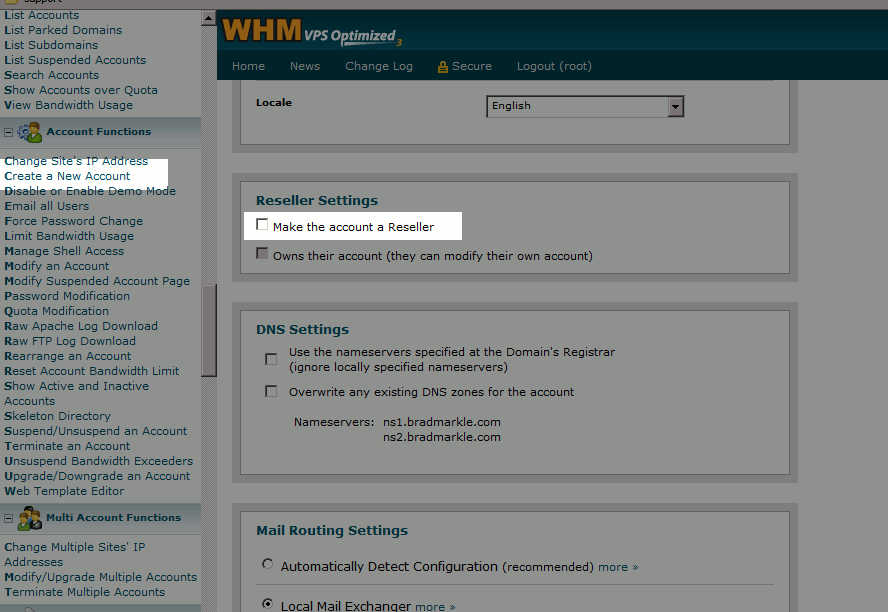Image resolution: width=888 pixels, height=612 pixels.
Task: Enable Use nameservers specified at Domain's Registrar
Action: tap(271, 359)
